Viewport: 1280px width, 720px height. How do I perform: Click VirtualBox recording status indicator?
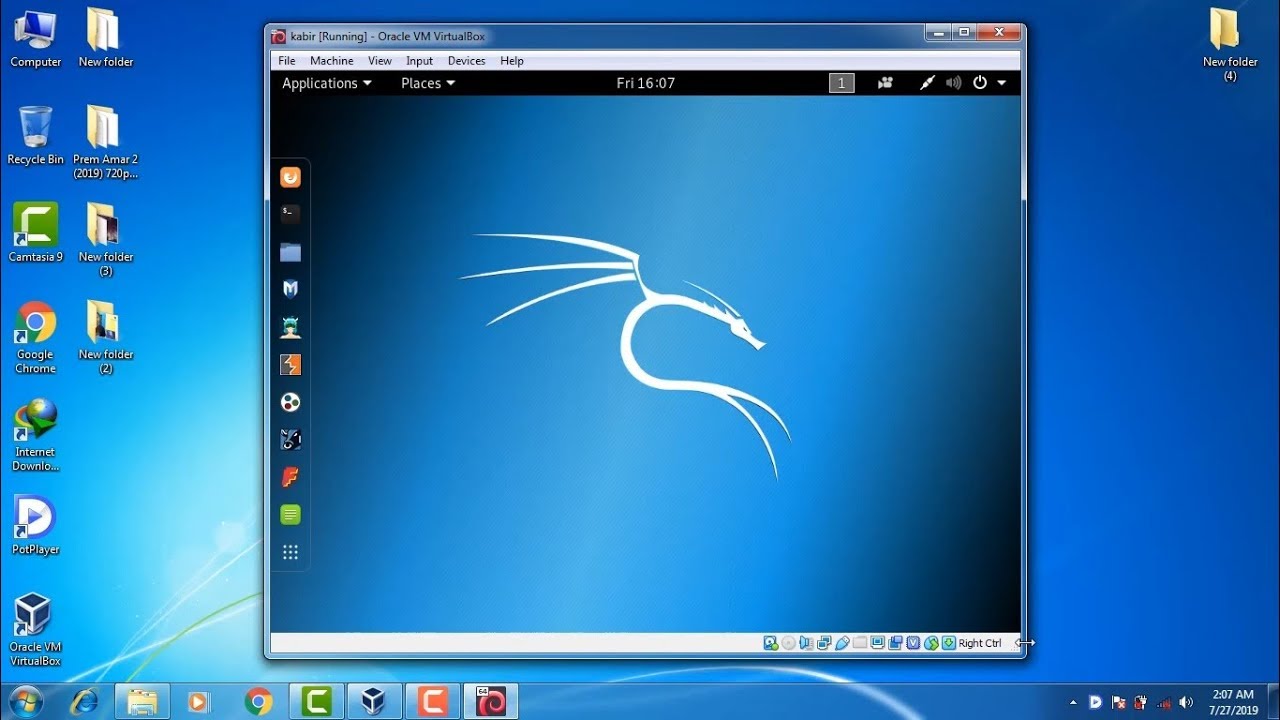coord(896,643)
